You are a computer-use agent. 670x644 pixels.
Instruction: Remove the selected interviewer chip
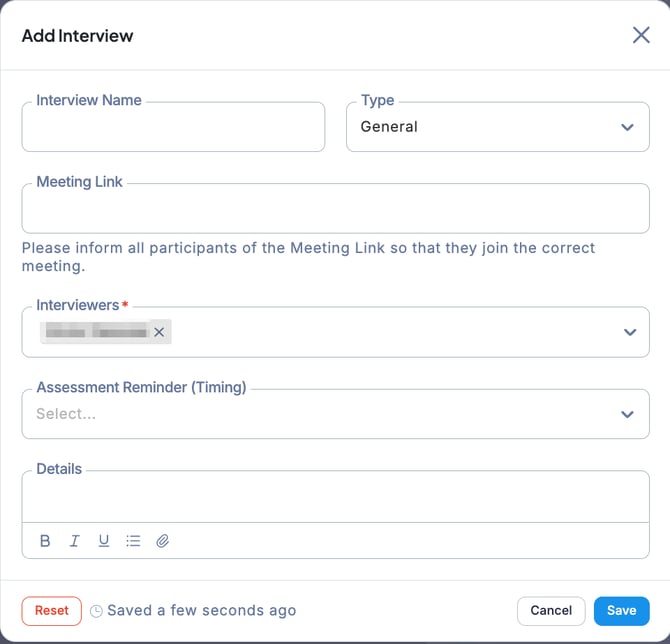point(159,332)
